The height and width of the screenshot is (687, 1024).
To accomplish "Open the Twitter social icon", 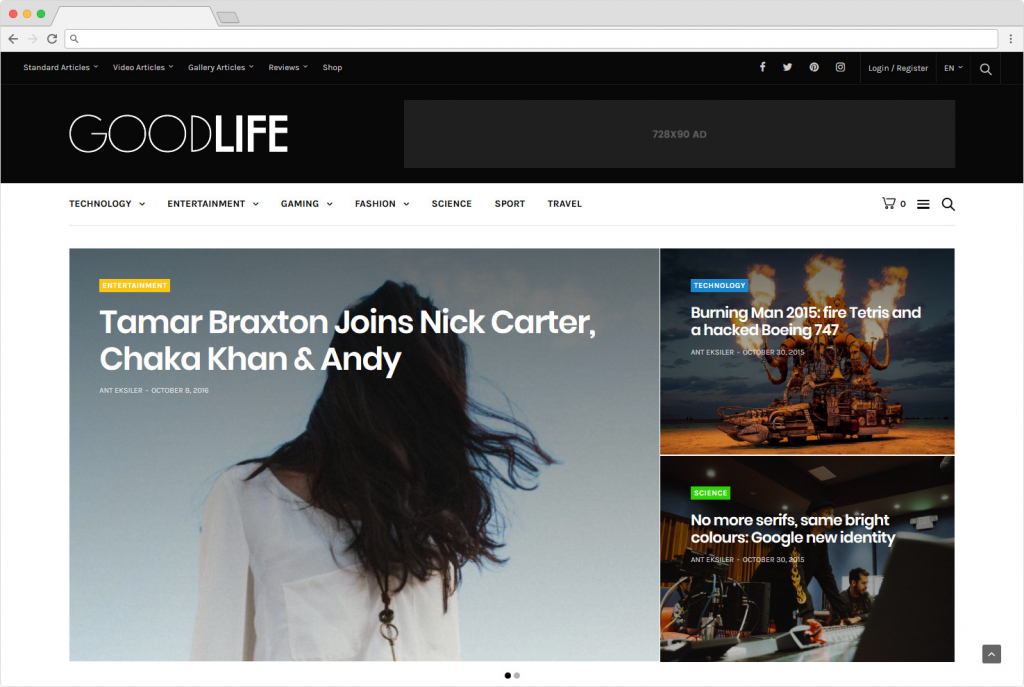I will tap(788, 67).
